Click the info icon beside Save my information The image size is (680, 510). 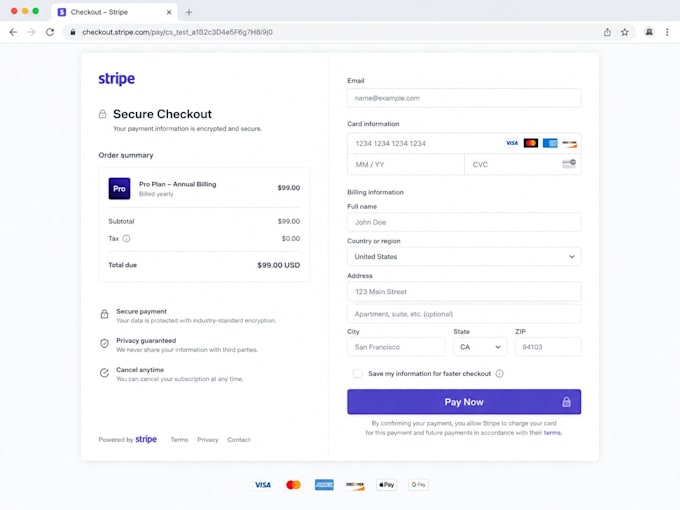(500, 374)
